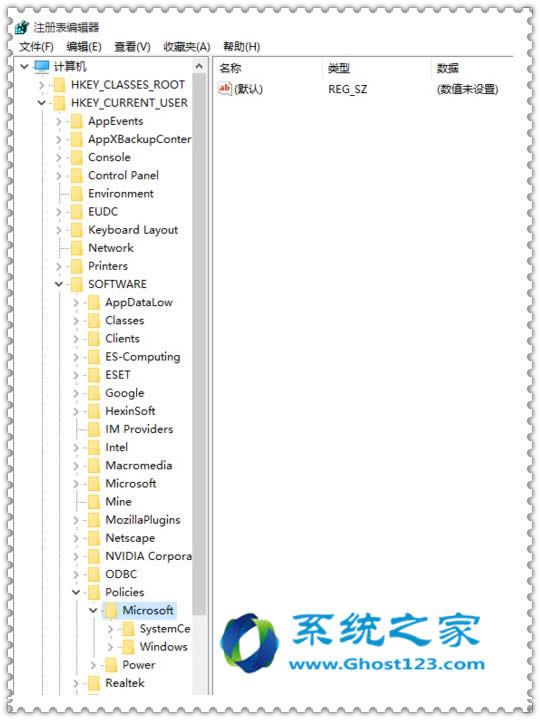
Task: Click the Console folder icon
Action: point(77,158)
